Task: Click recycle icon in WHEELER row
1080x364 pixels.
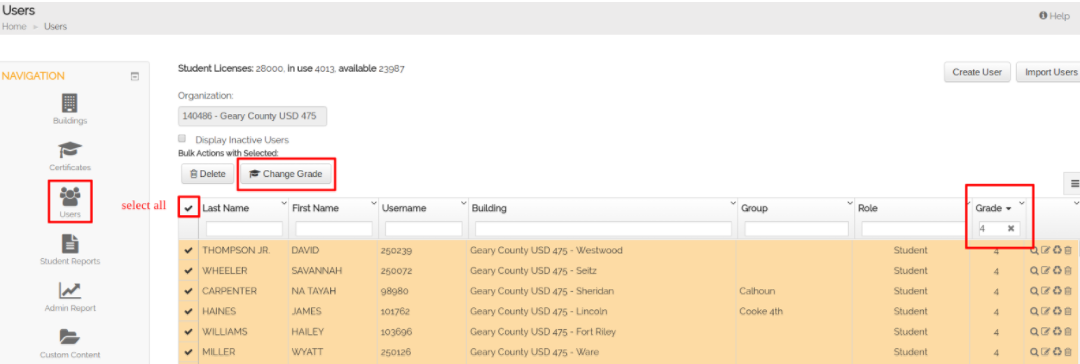Action: pos(1057,271)
